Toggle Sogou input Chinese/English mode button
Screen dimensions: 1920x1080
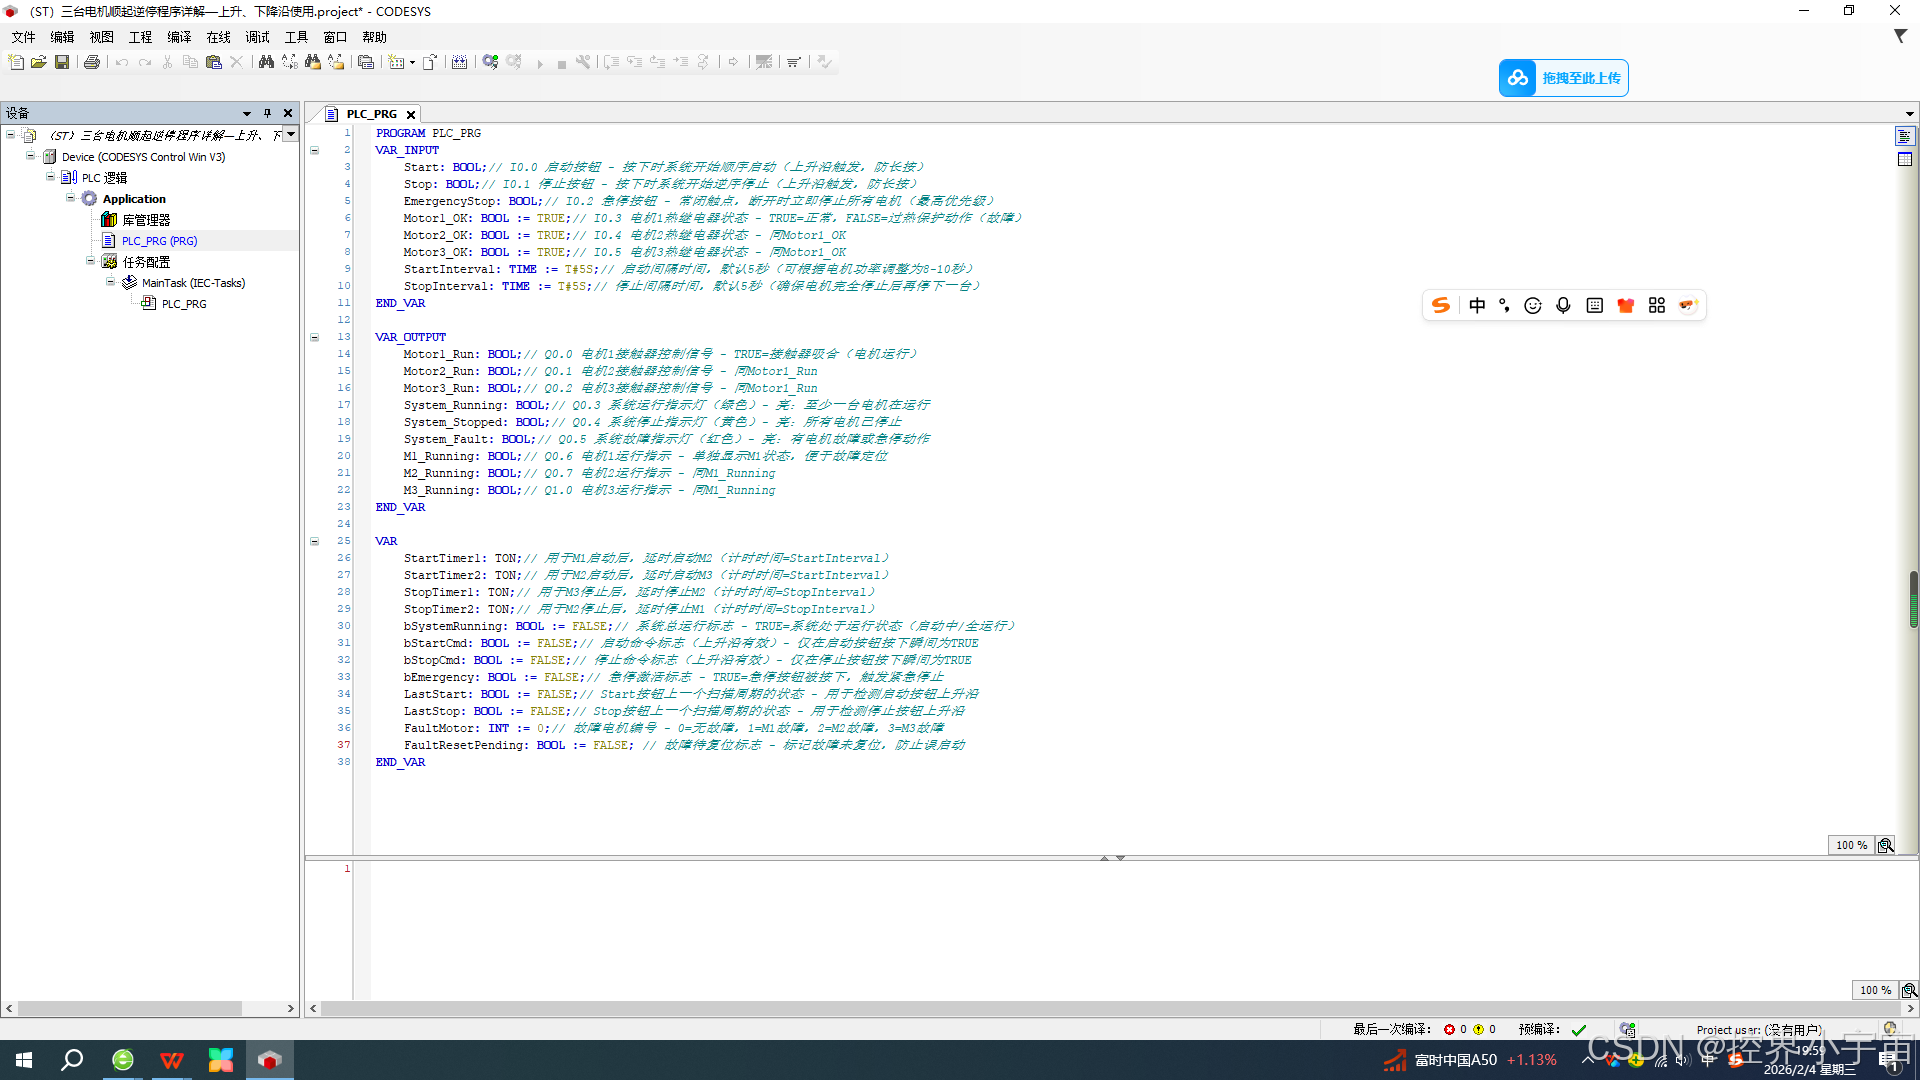(1477, 306)
